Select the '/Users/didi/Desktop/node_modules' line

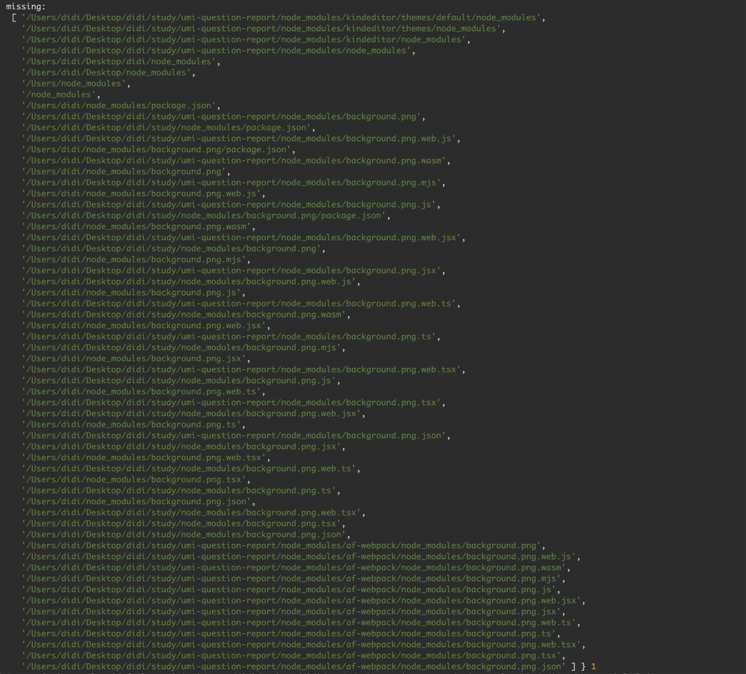109,73
